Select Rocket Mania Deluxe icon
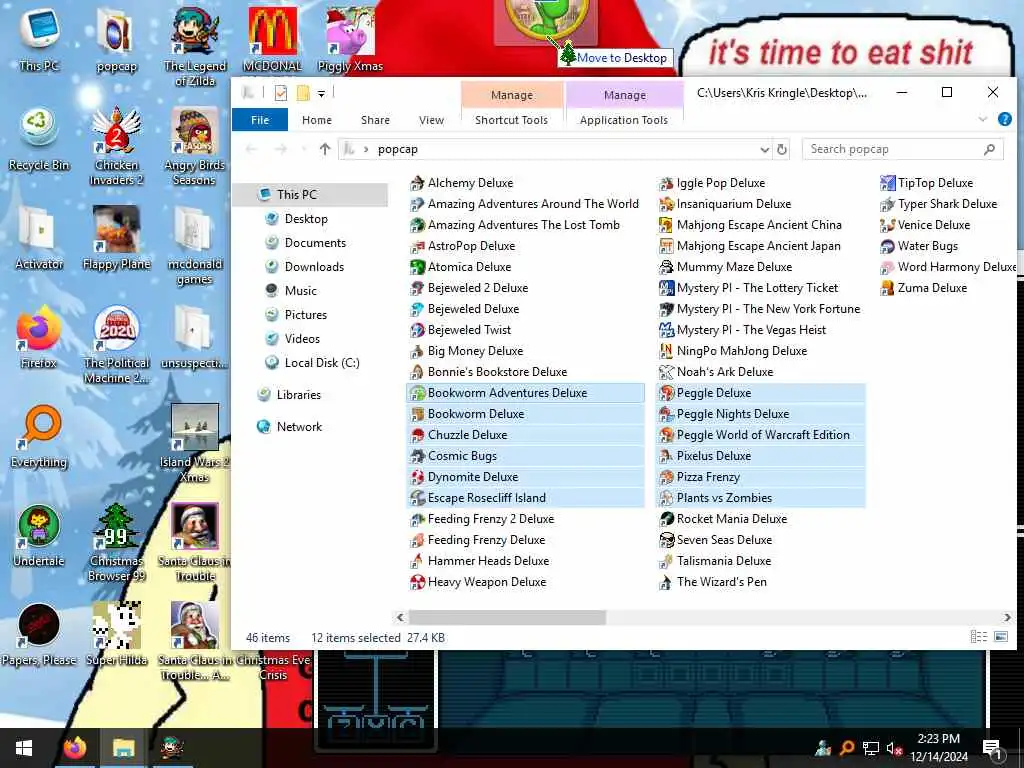This screenshot has height=768, width=1024. 666,519
